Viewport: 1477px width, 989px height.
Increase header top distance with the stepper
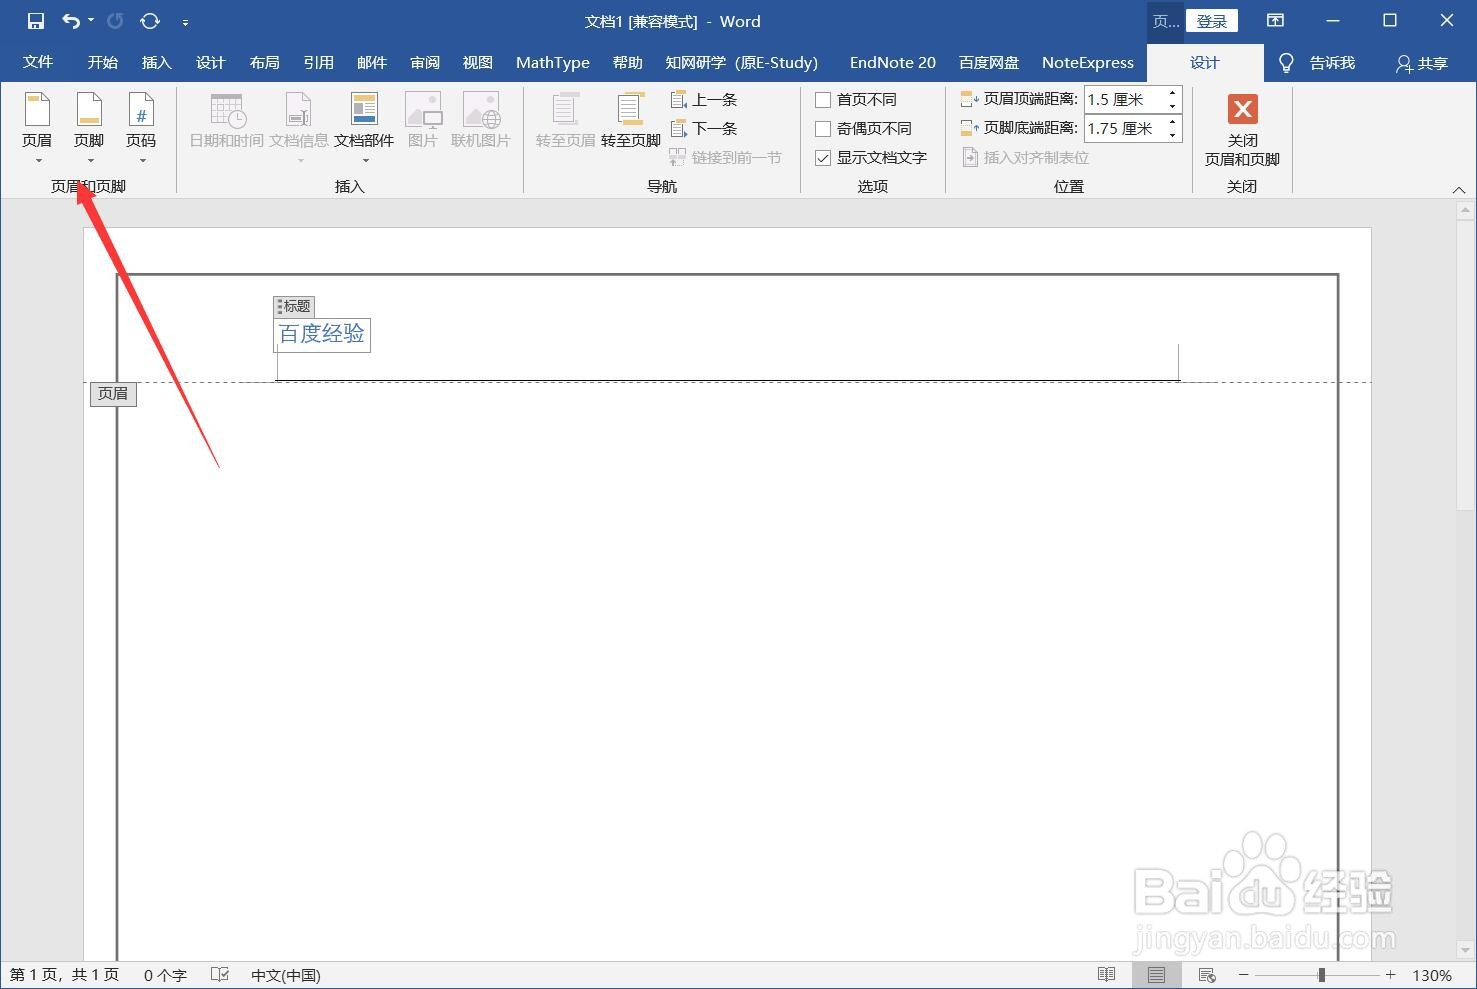(1171, 93)
